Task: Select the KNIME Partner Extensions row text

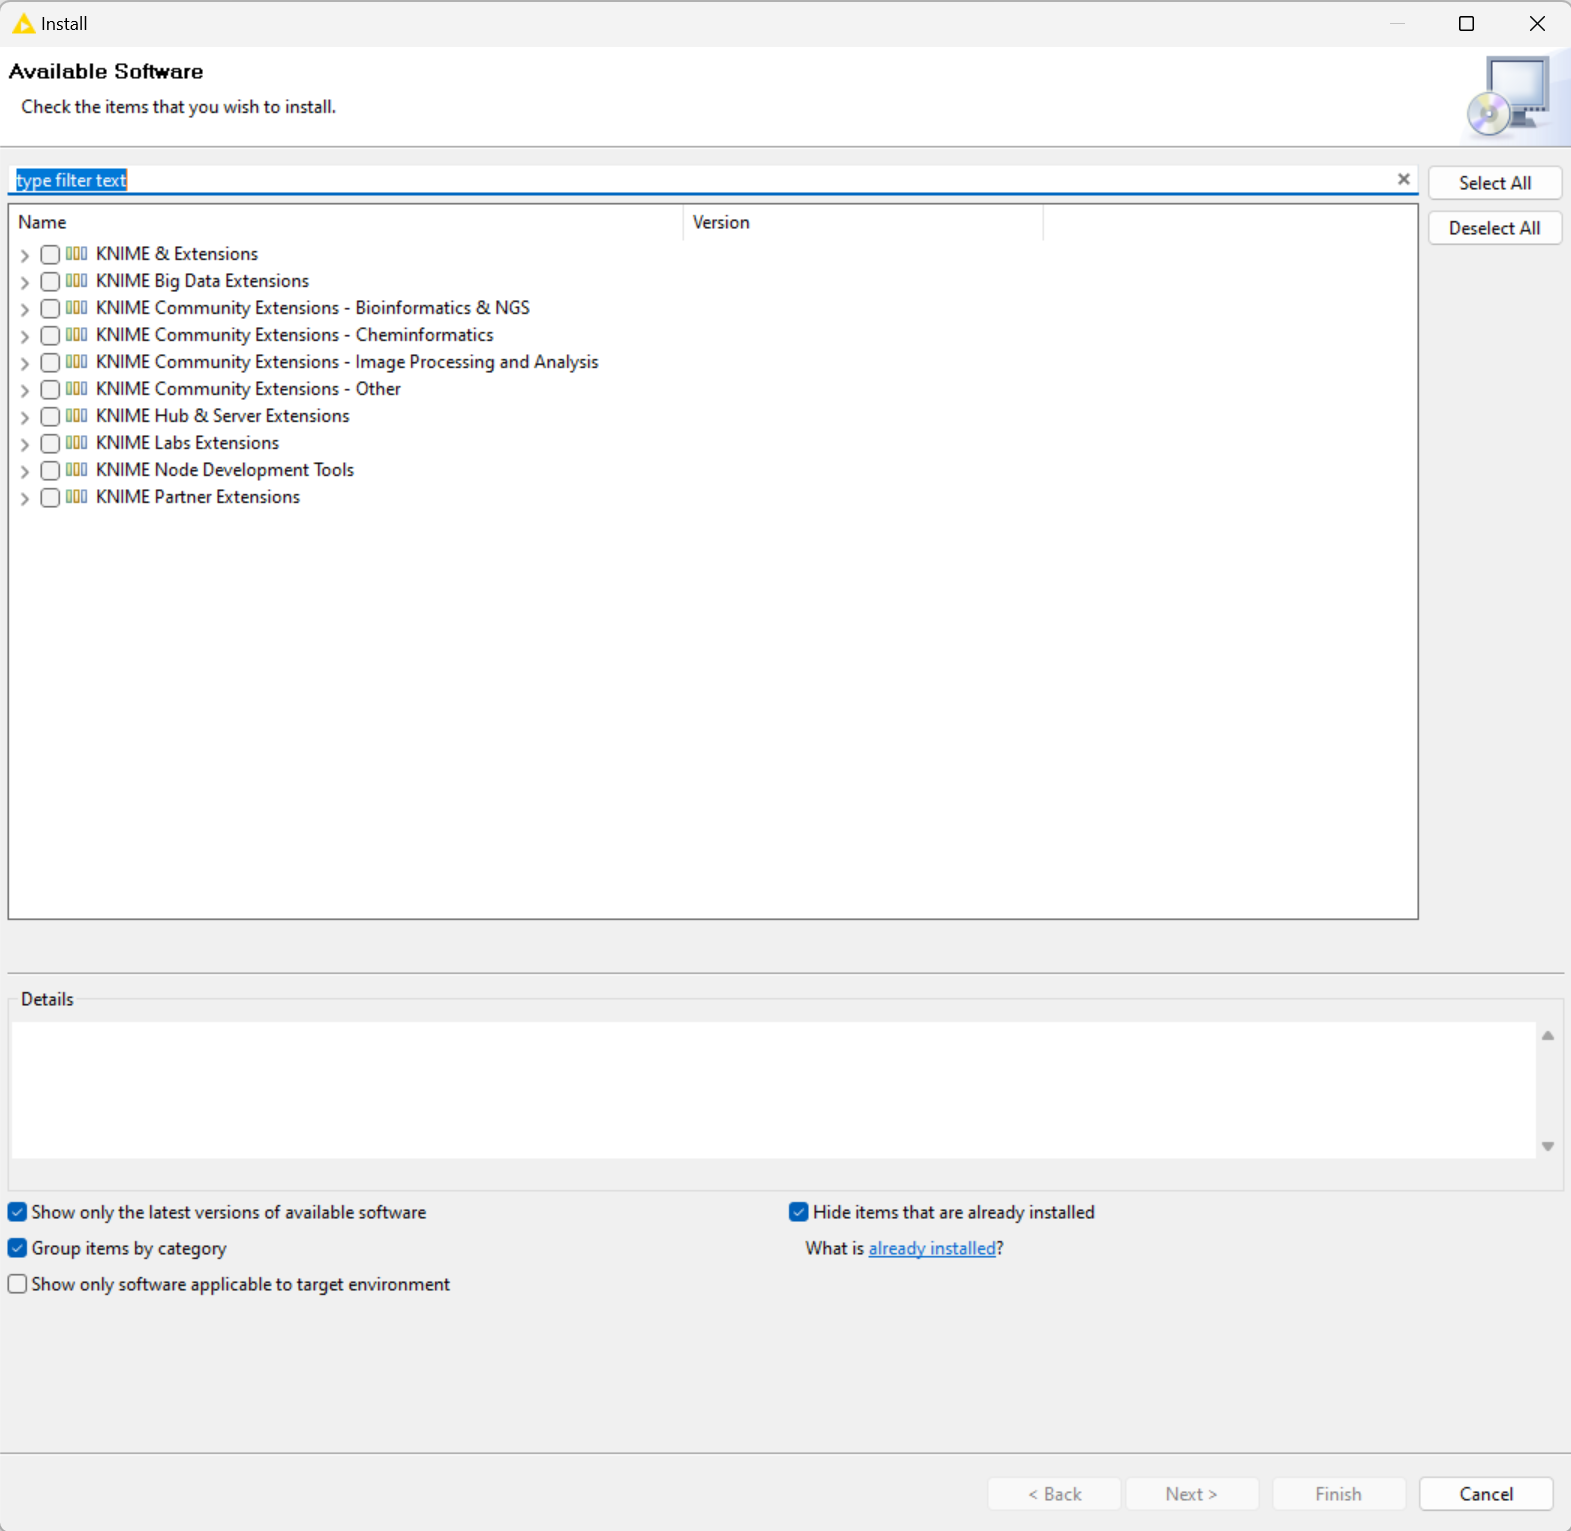Action: pos(198,497)
